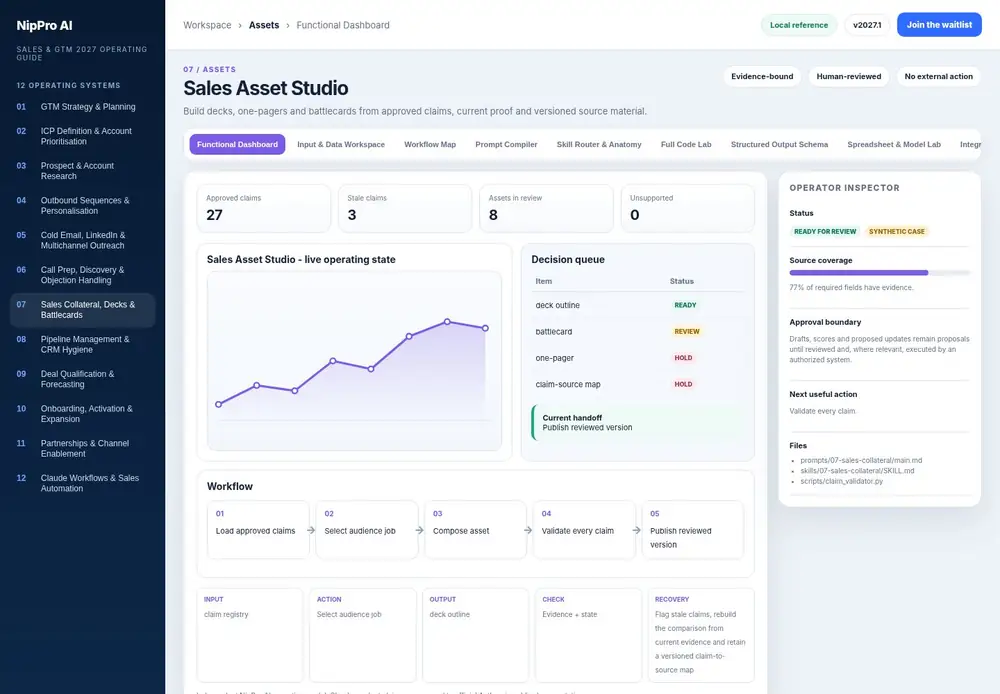Click the Source coverage progress bar
The height and width of the screenshot is (694, 1000).
point(879,273)
